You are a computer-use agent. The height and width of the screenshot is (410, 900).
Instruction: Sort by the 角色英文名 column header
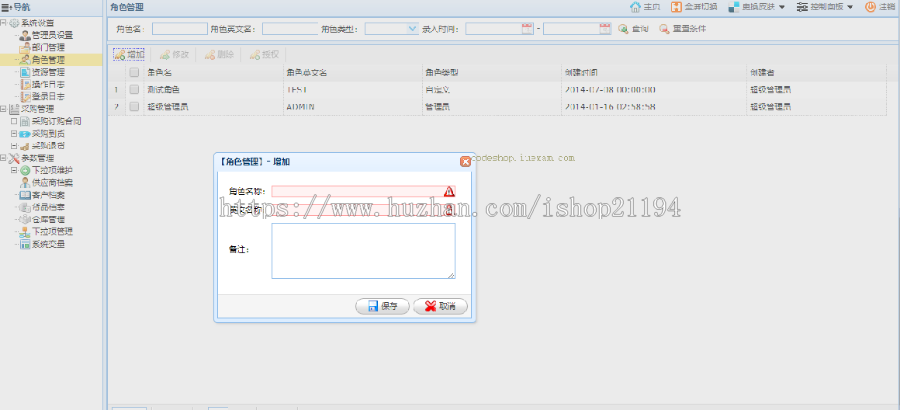(352, 72)
